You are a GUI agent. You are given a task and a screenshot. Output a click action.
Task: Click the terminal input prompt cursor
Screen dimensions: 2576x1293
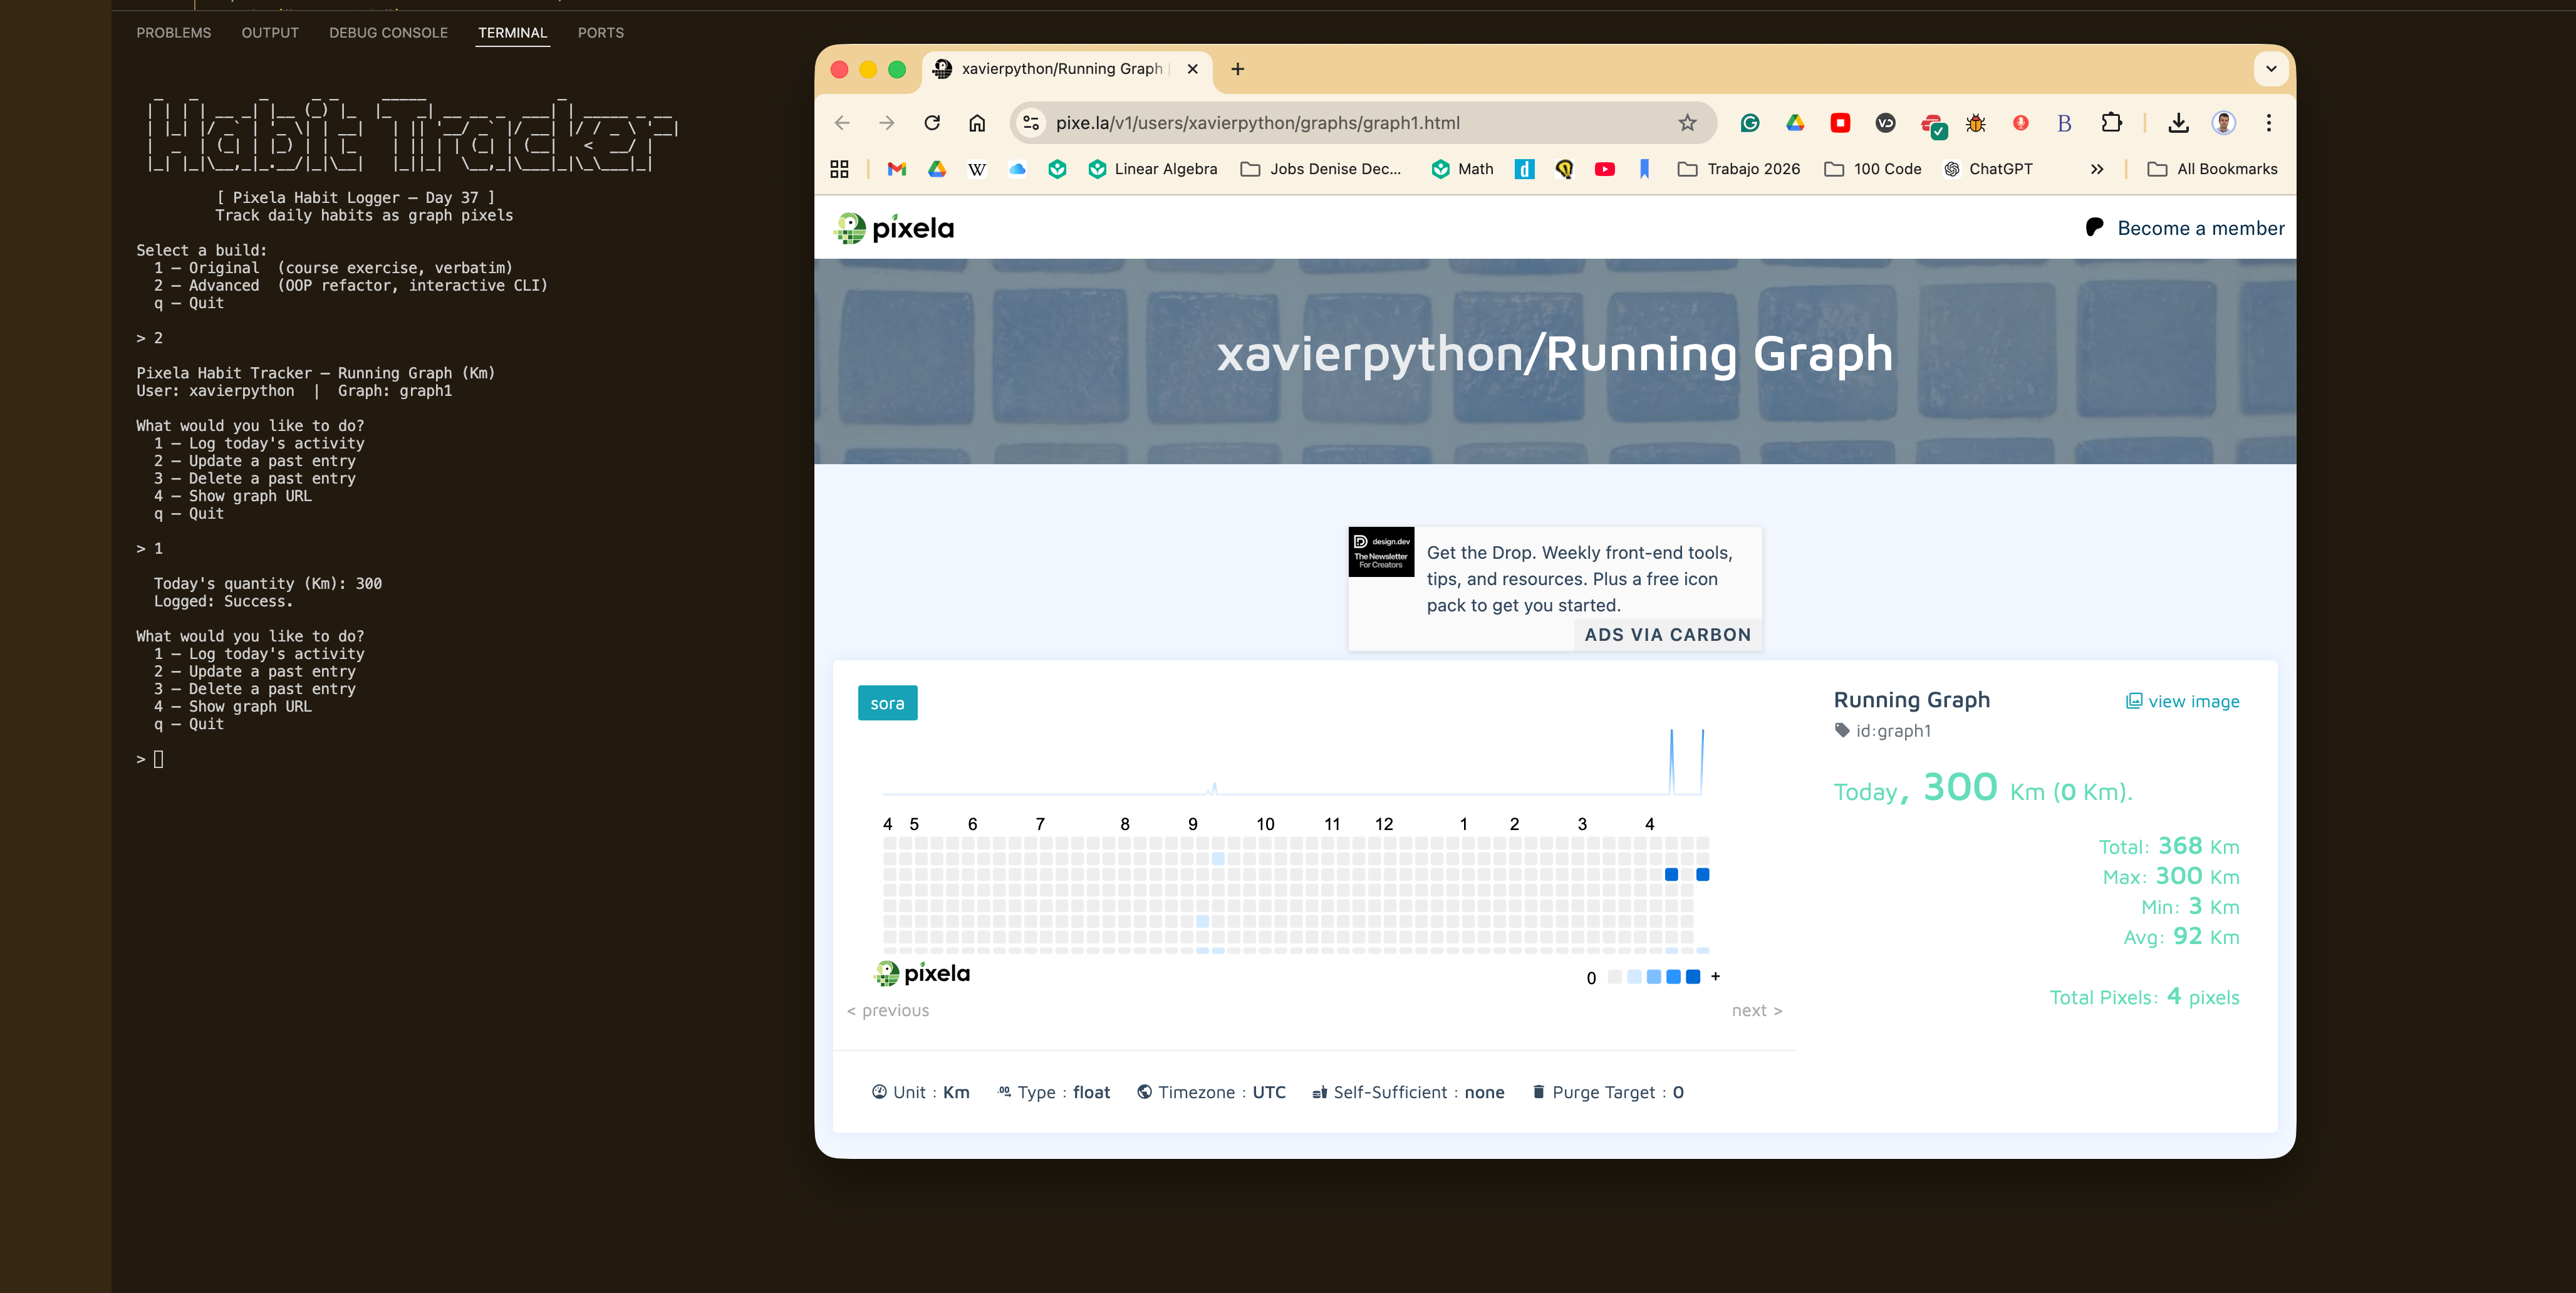click(x=158, y=759)
